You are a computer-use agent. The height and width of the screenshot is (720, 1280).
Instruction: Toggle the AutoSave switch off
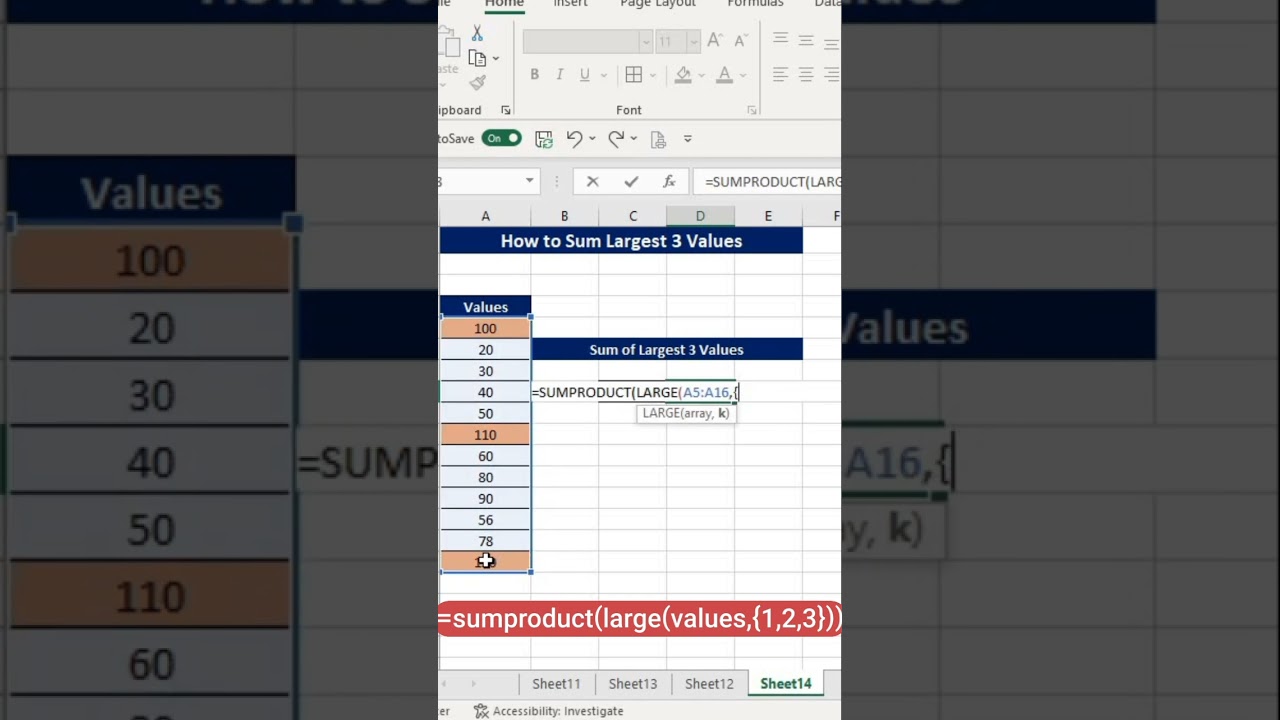click(501, 138)
